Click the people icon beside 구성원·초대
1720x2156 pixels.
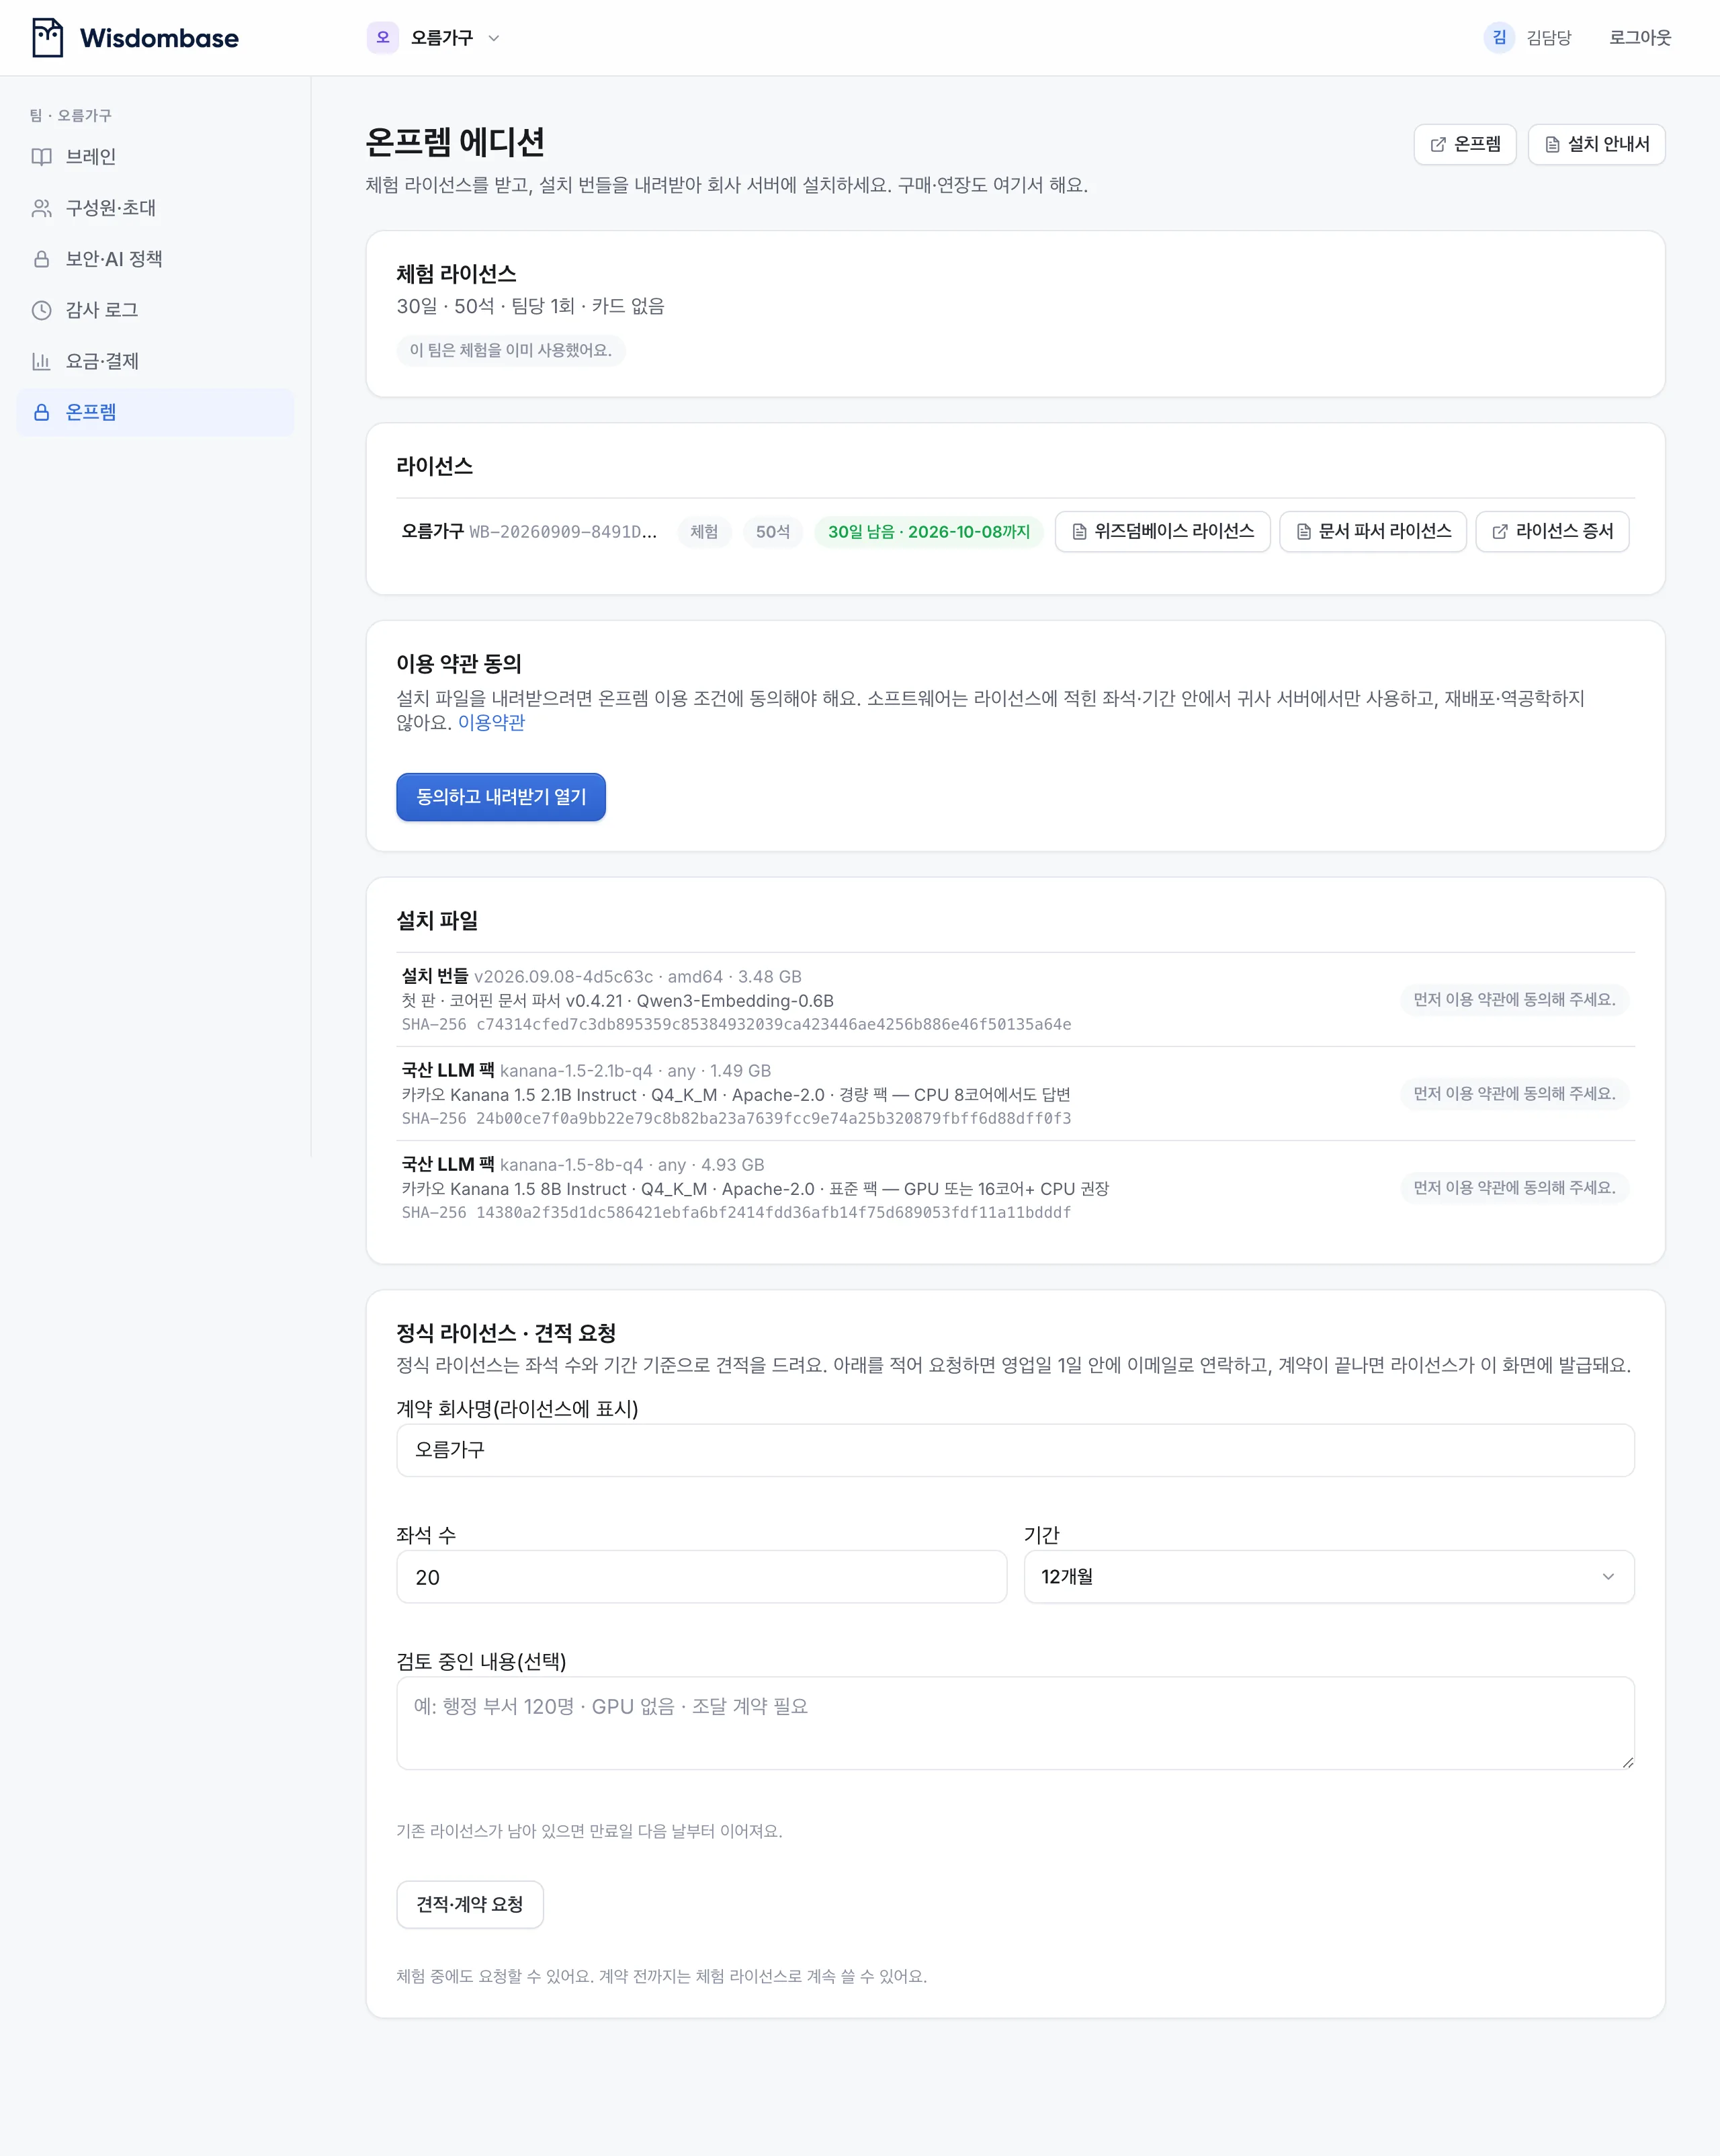click(x=41, y=208)
